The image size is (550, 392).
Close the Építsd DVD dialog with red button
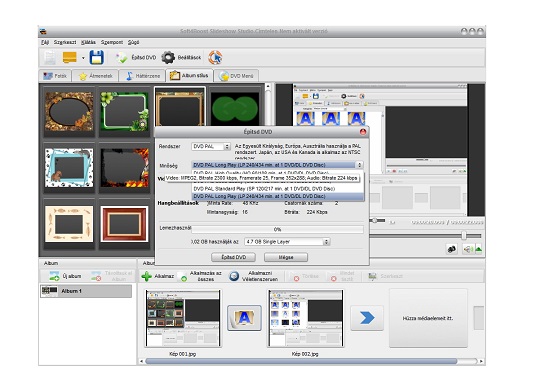(363, 132)
